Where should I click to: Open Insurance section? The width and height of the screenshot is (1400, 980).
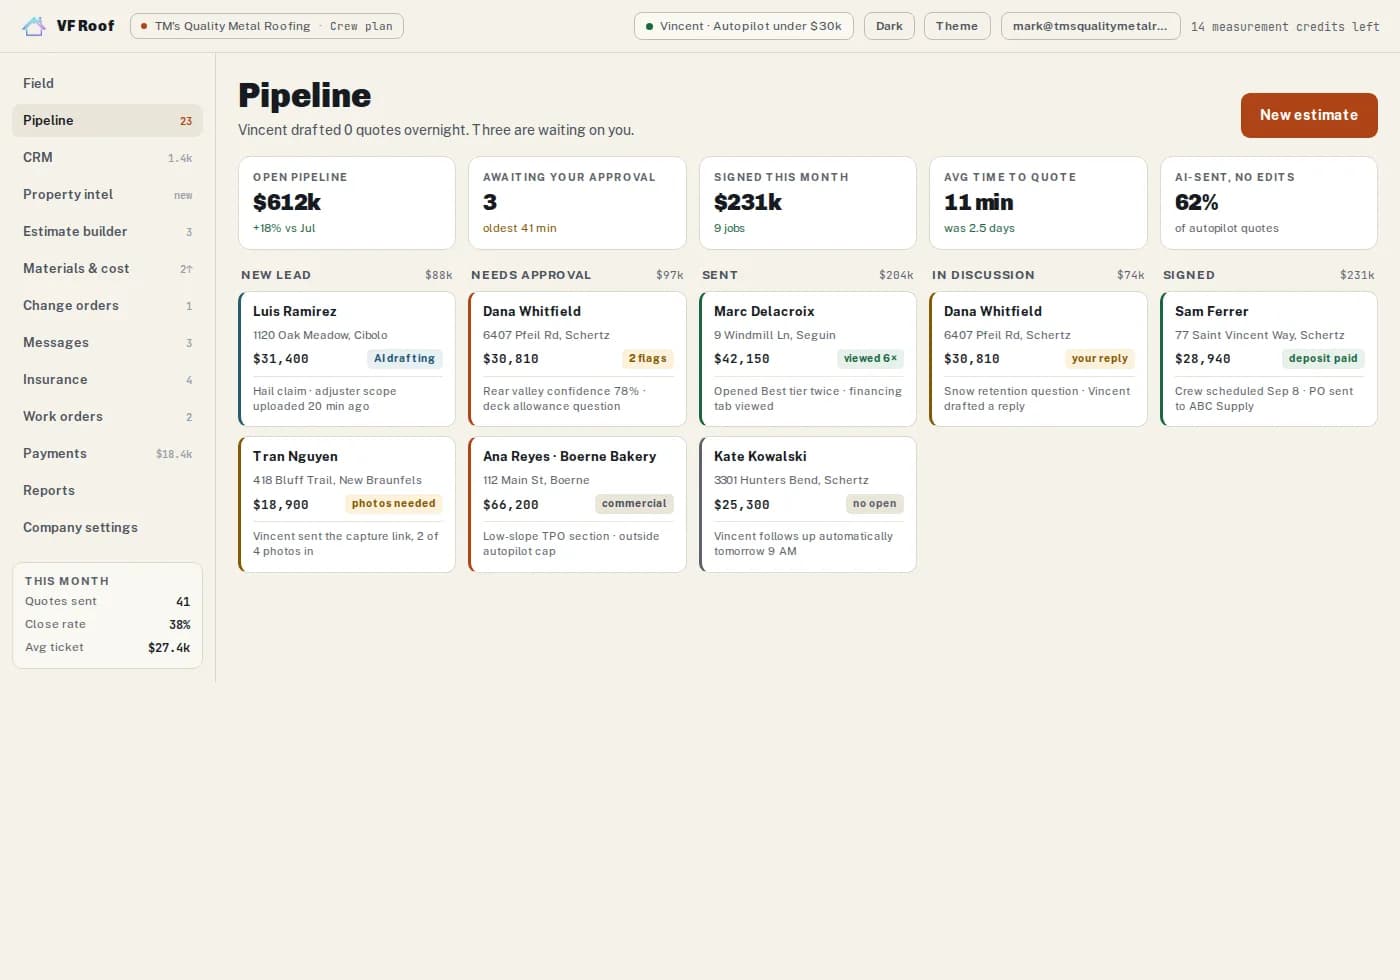(107, 379)
